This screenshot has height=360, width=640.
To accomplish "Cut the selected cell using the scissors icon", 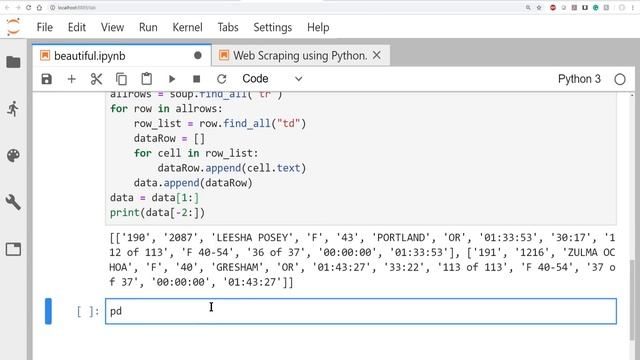I will click(x=96, y=79).
